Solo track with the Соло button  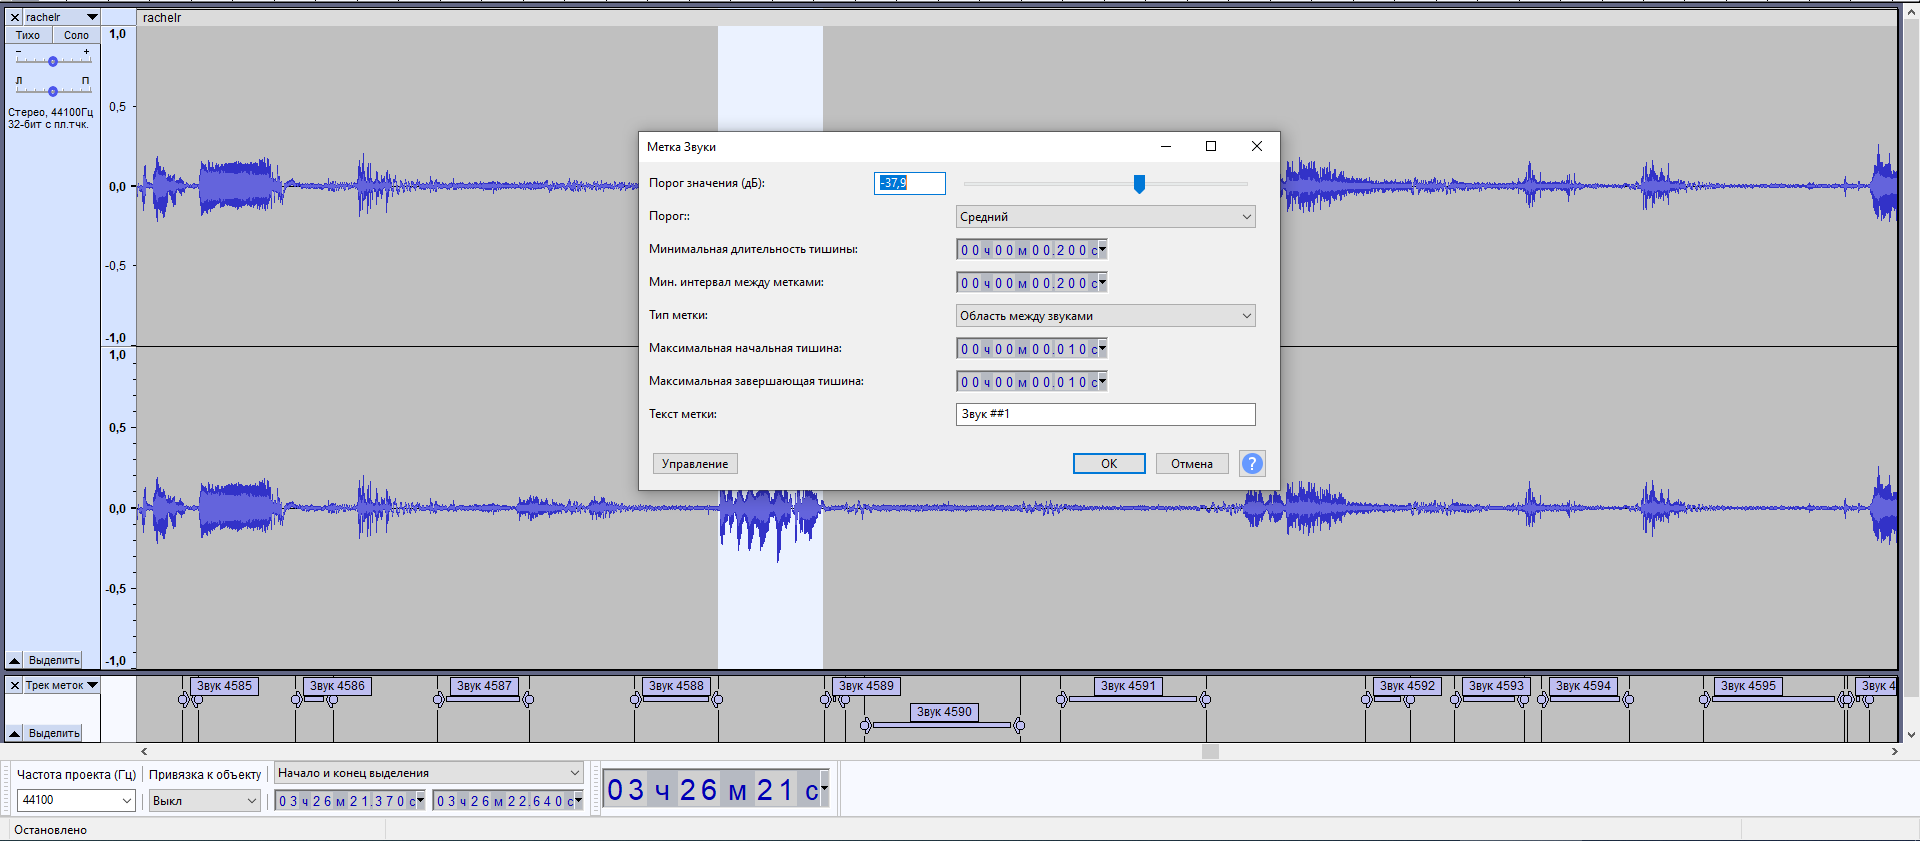point(76,35)
